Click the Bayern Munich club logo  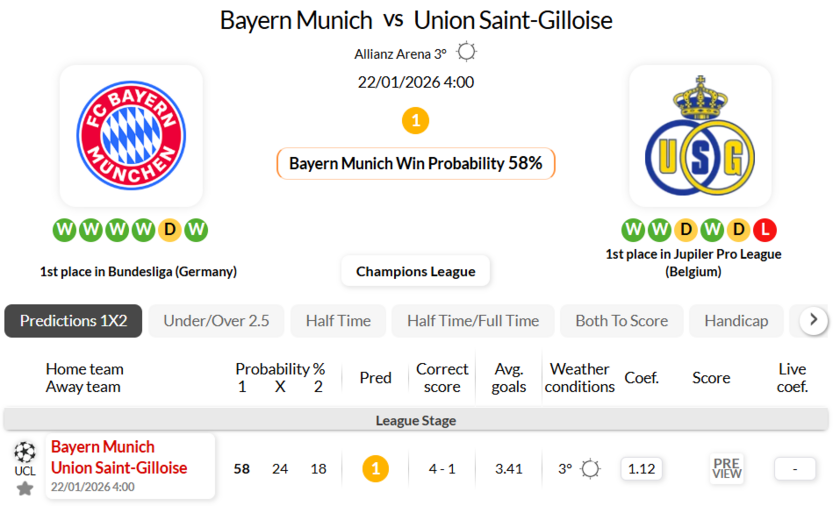click(x=131, y=136)
